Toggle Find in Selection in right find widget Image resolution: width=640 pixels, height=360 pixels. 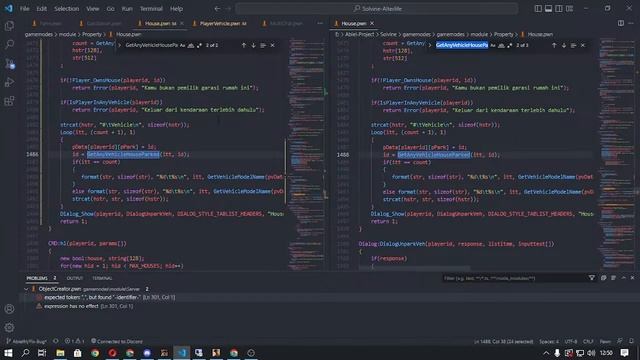tap(573, 45)
